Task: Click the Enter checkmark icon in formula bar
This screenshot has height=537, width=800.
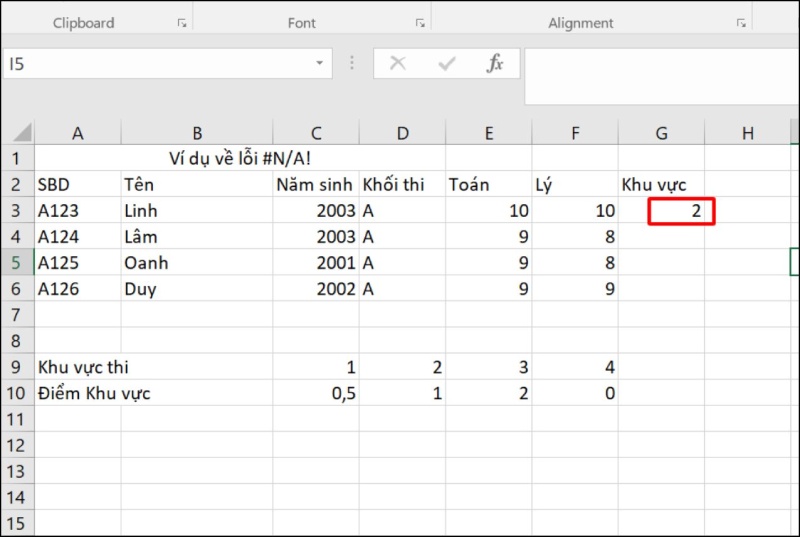Action: (x=447, y=64)
